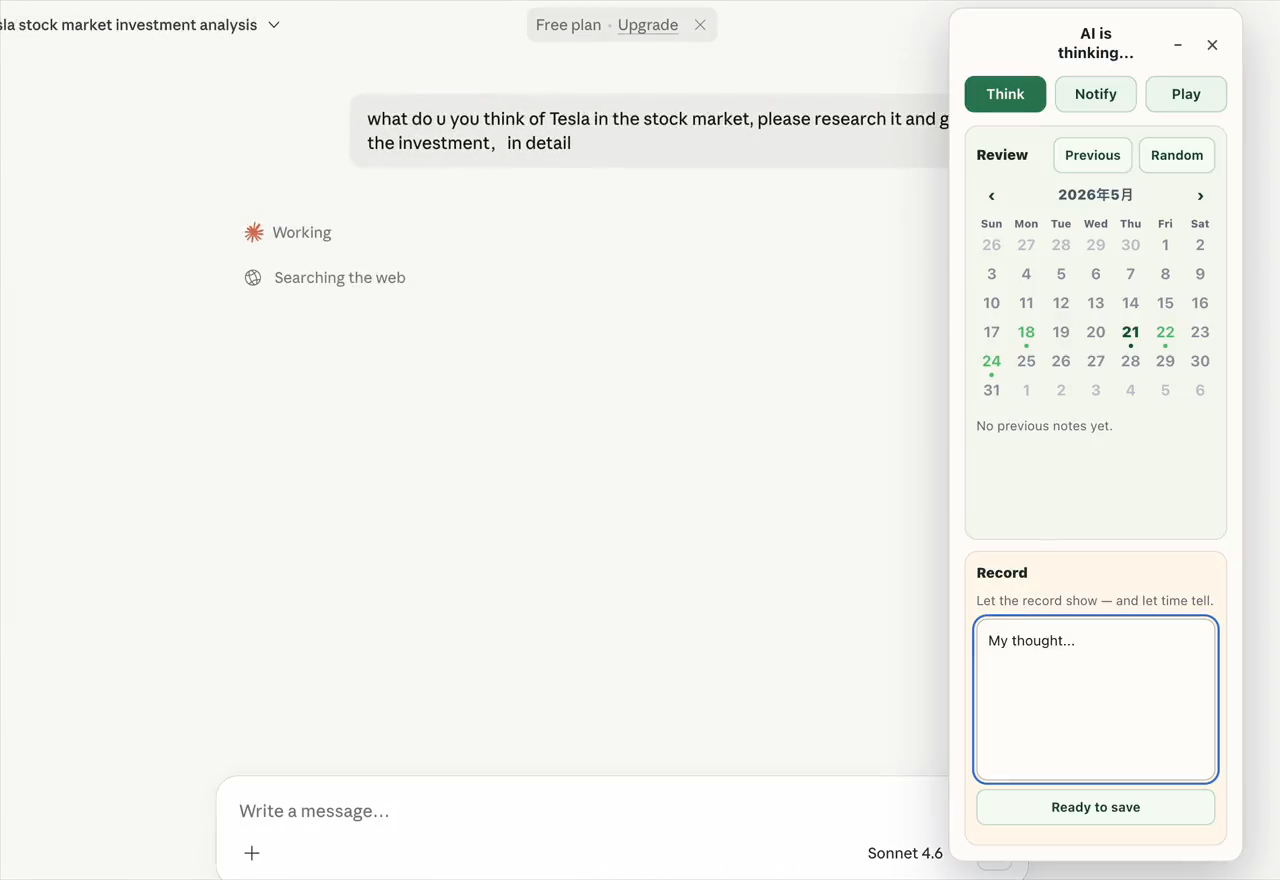
Task: Pick date 3 in the first May week
Action: tap(991, 274)
